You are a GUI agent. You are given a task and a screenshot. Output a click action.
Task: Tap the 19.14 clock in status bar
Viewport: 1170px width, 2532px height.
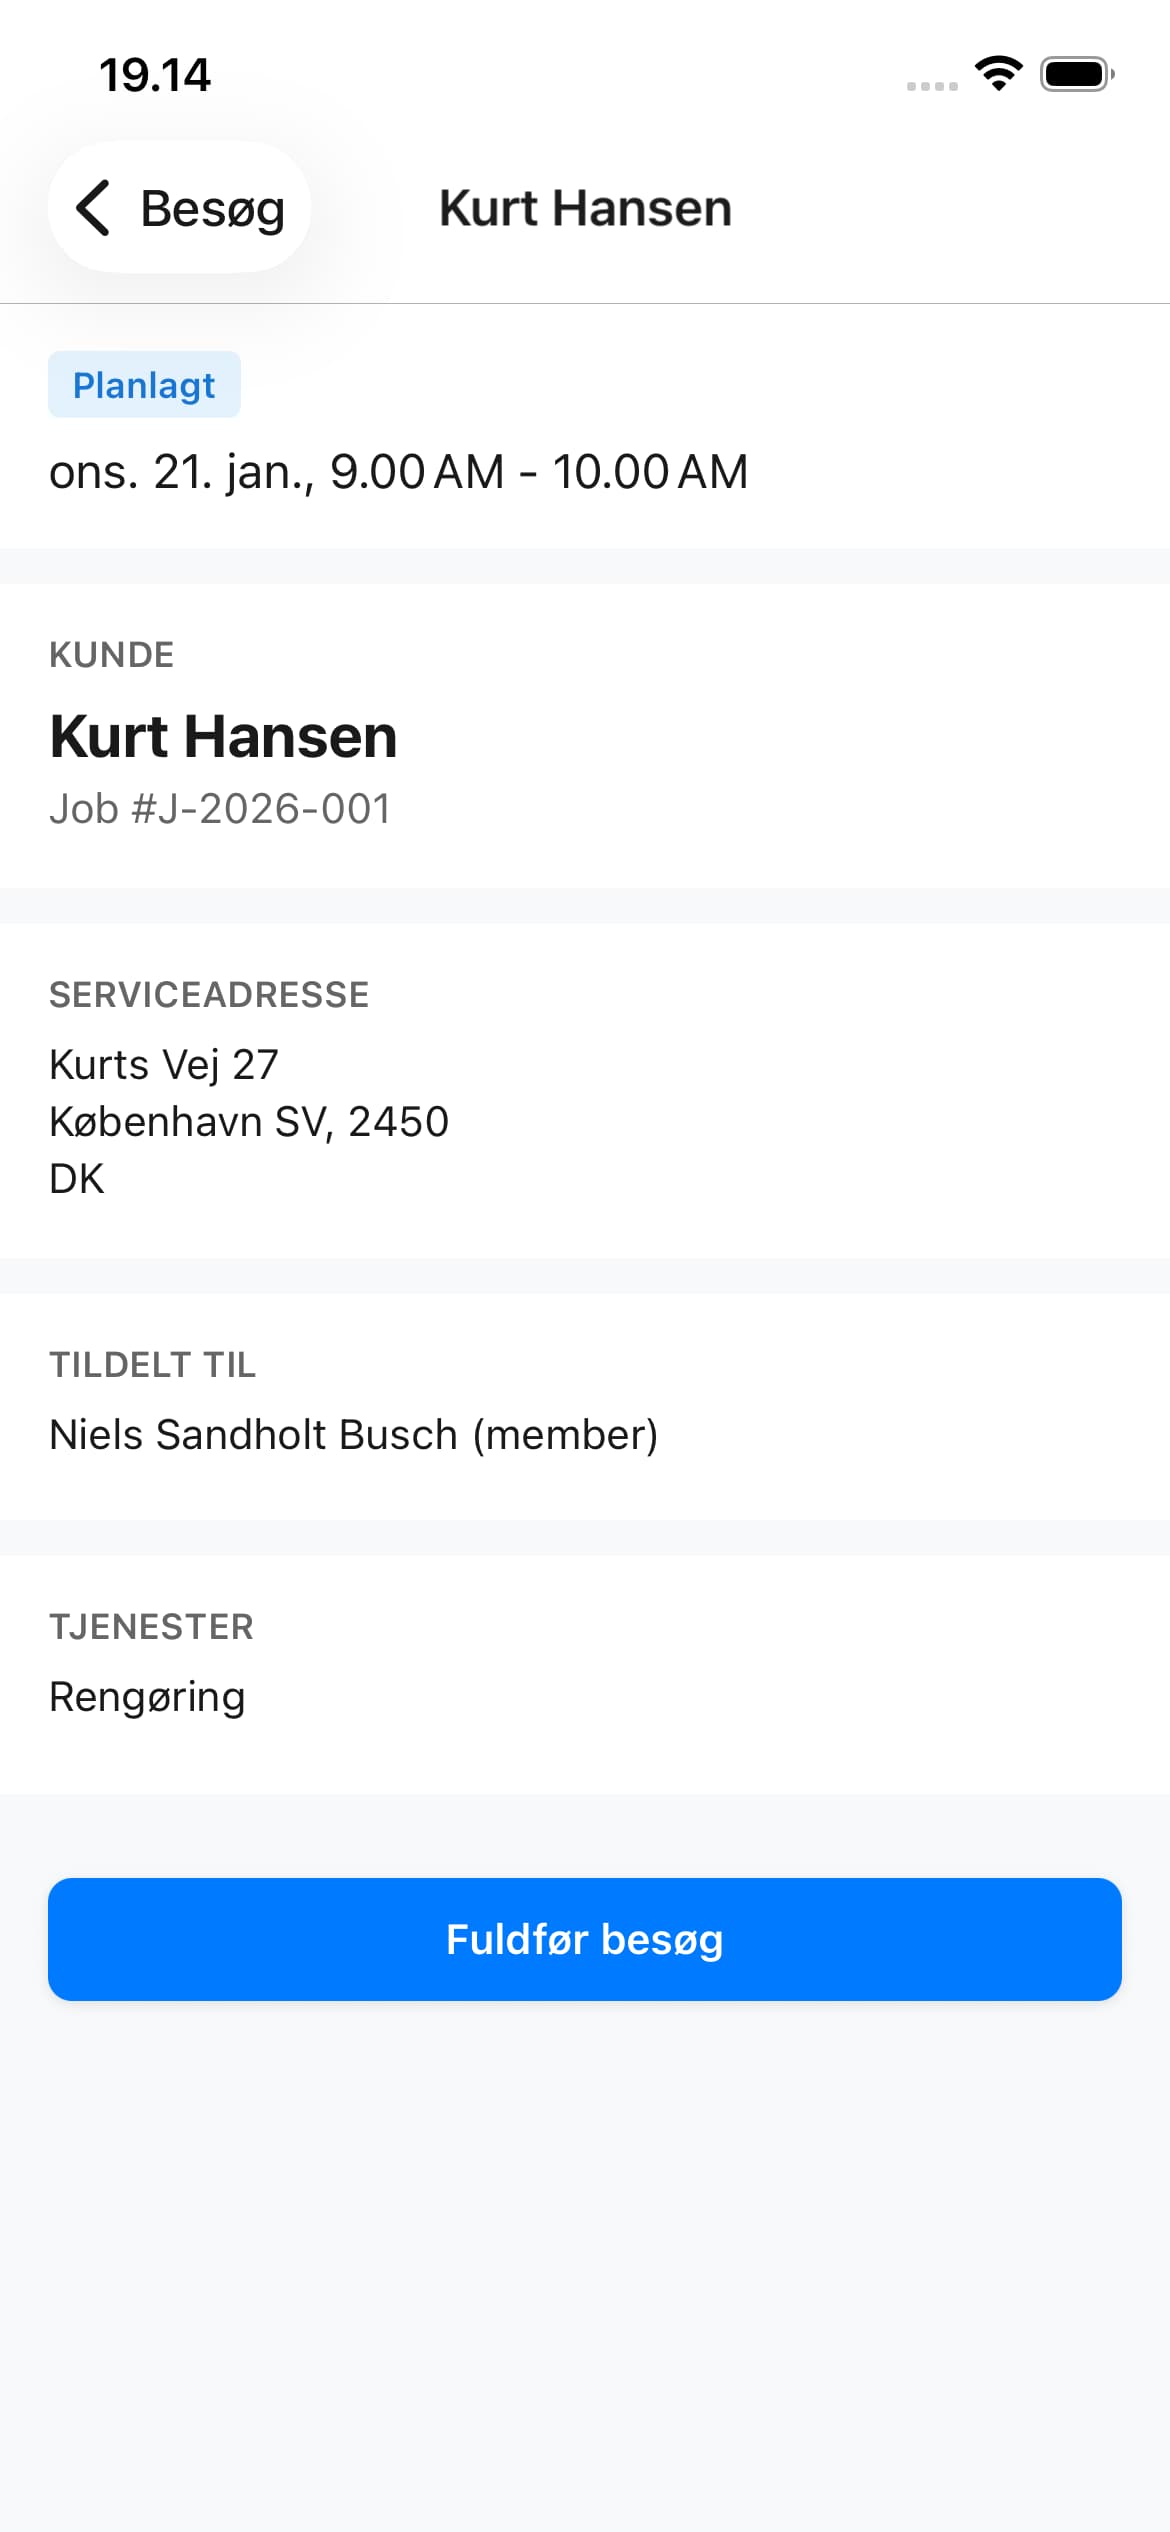[155, 75]
